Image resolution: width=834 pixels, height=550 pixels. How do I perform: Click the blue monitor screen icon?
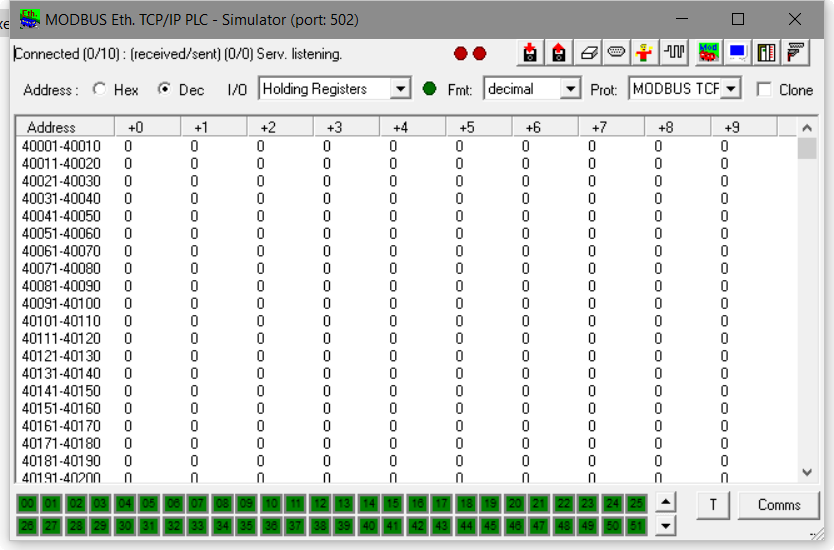[737, 53]
